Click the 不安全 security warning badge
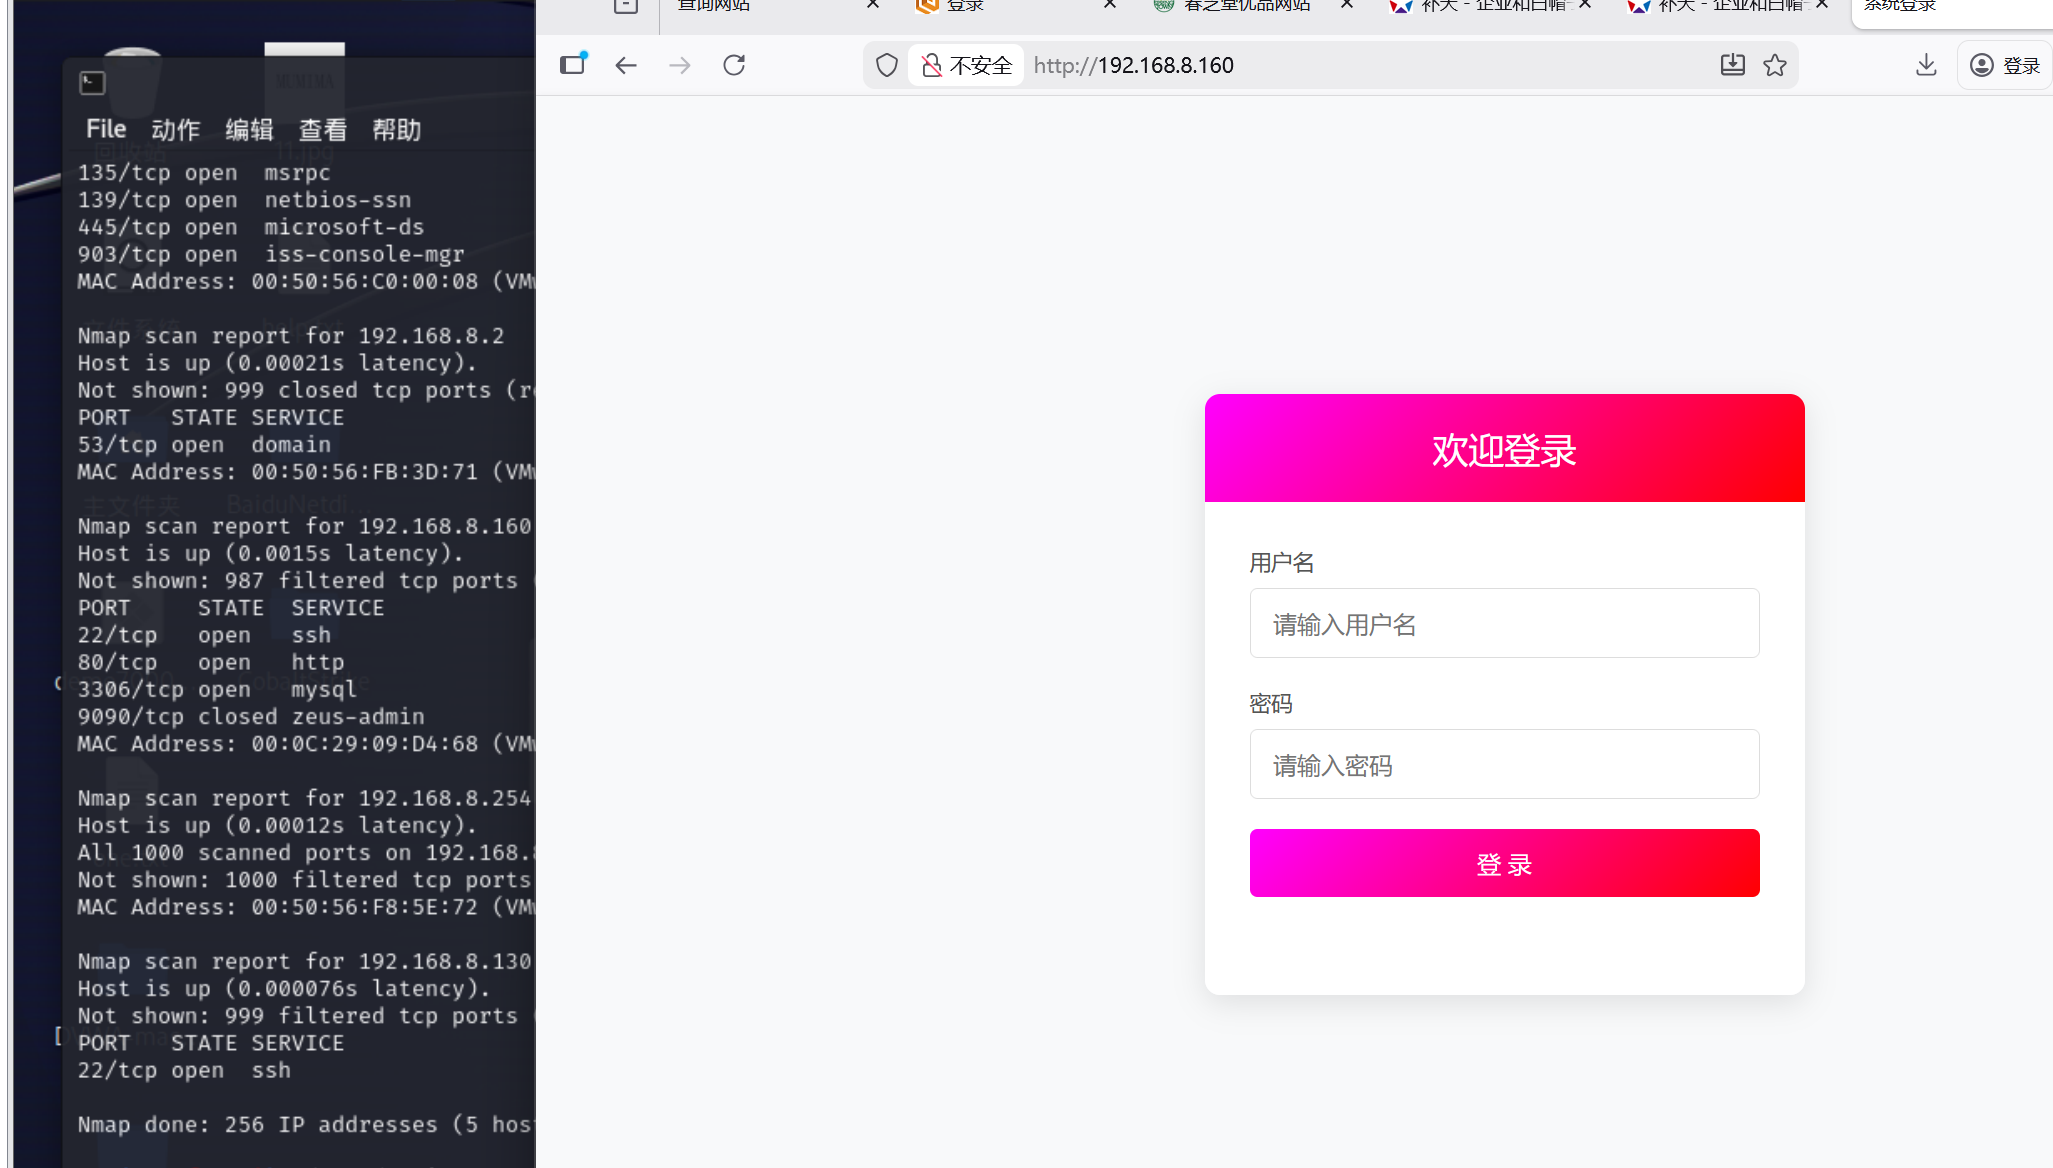Viewport: 2053px width, 1168px height. coord(966,66)
